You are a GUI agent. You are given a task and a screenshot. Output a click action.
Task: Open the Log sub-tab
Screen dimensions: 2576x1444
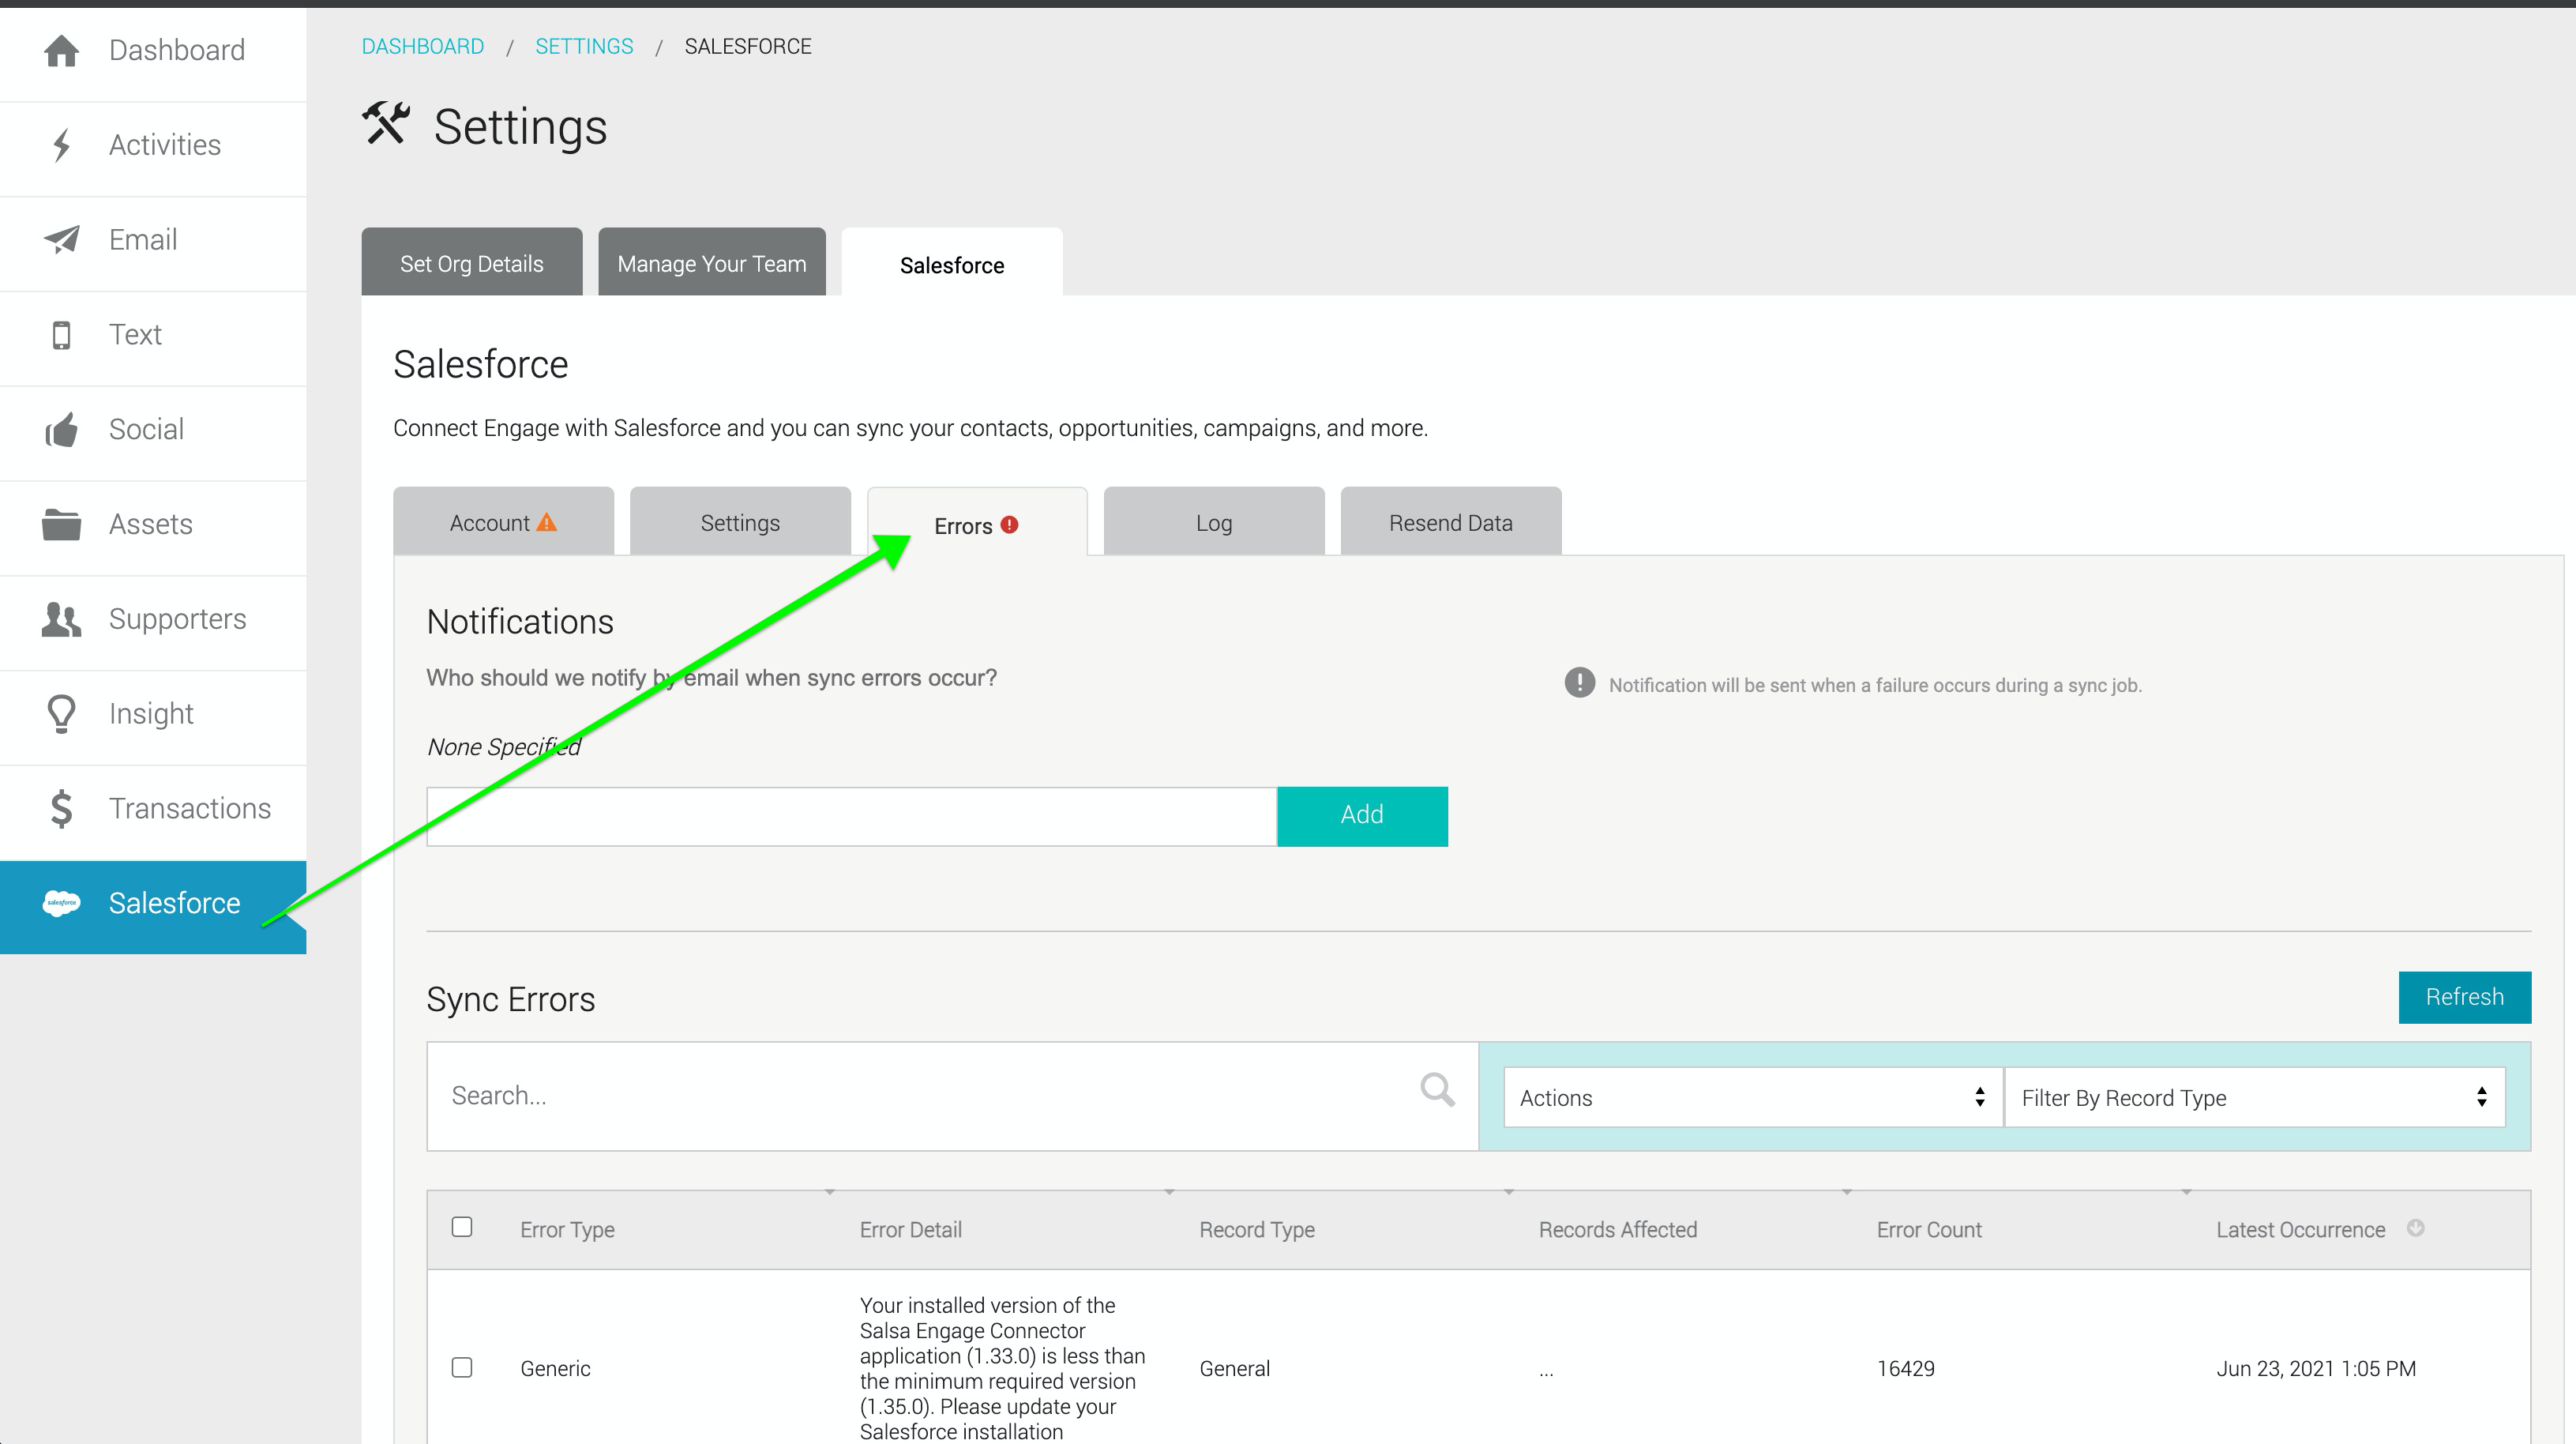pos(1214,521)
